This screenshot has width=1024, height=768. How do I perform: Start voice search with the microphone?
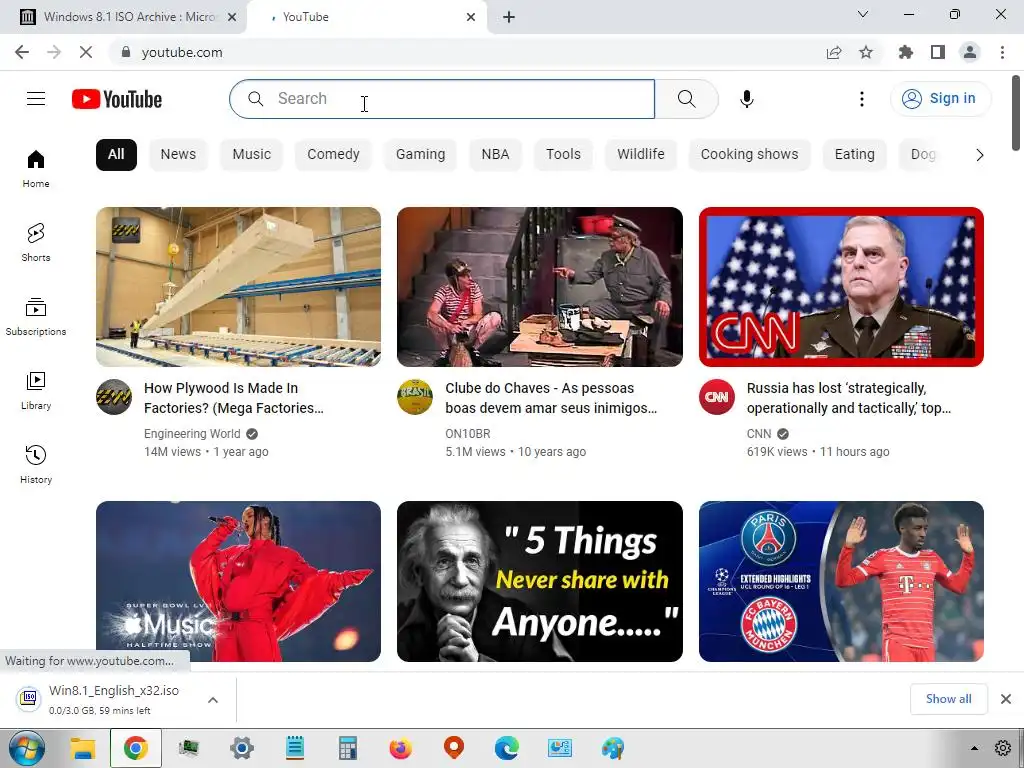point(746,99)
